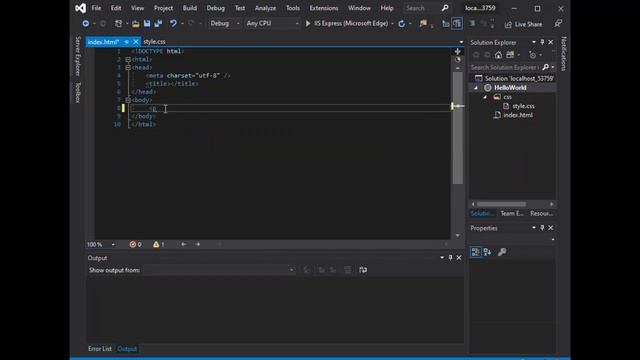Open the Toolbox side tab
This screenshot has height=360, width=640.
pyautogui.click(x=78, y=92)
